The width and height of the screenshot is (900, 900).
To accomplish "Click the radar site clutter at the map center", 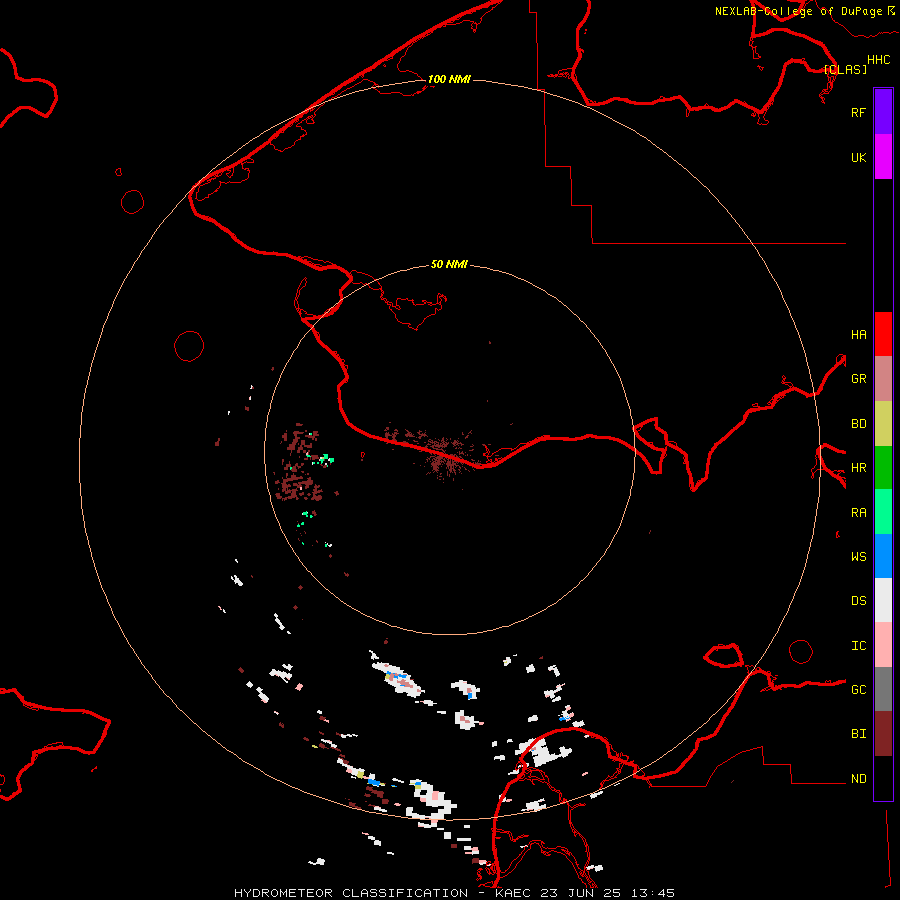I will [448, 457].
